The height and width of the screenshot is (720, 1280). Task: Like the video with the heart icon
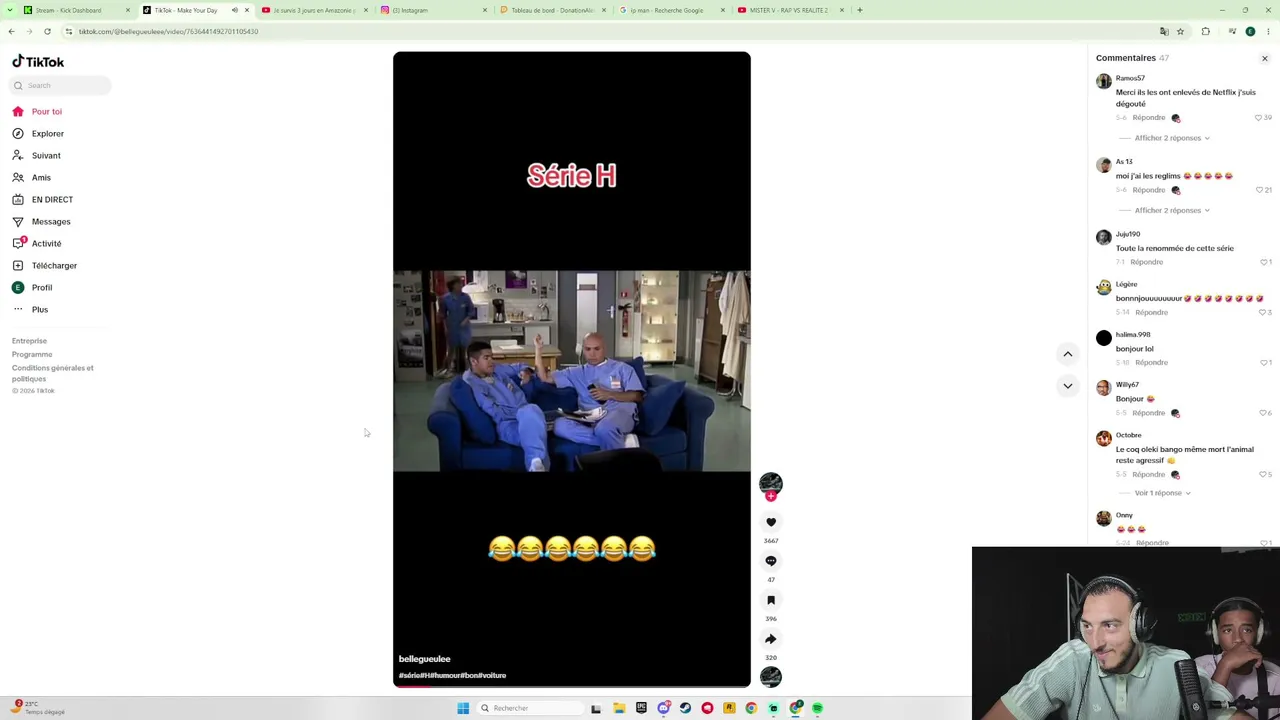click(771, 522)
